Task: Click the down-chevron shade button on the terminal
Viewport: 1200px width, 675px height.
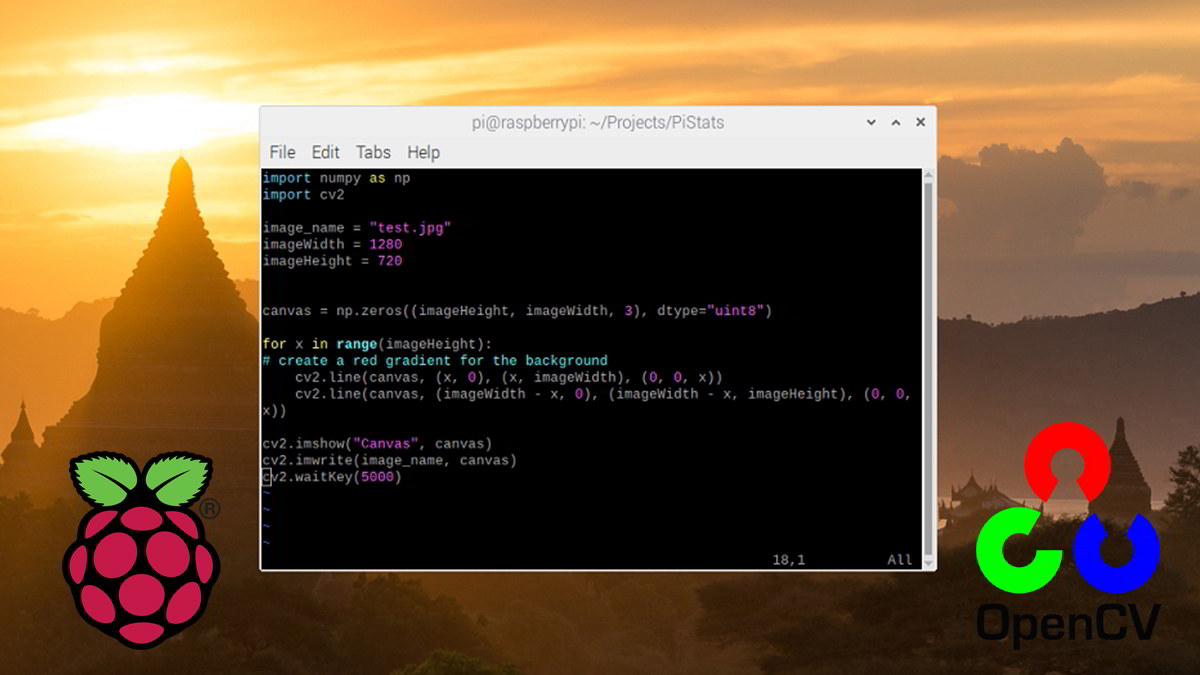Action: click(x=870, y=121)
